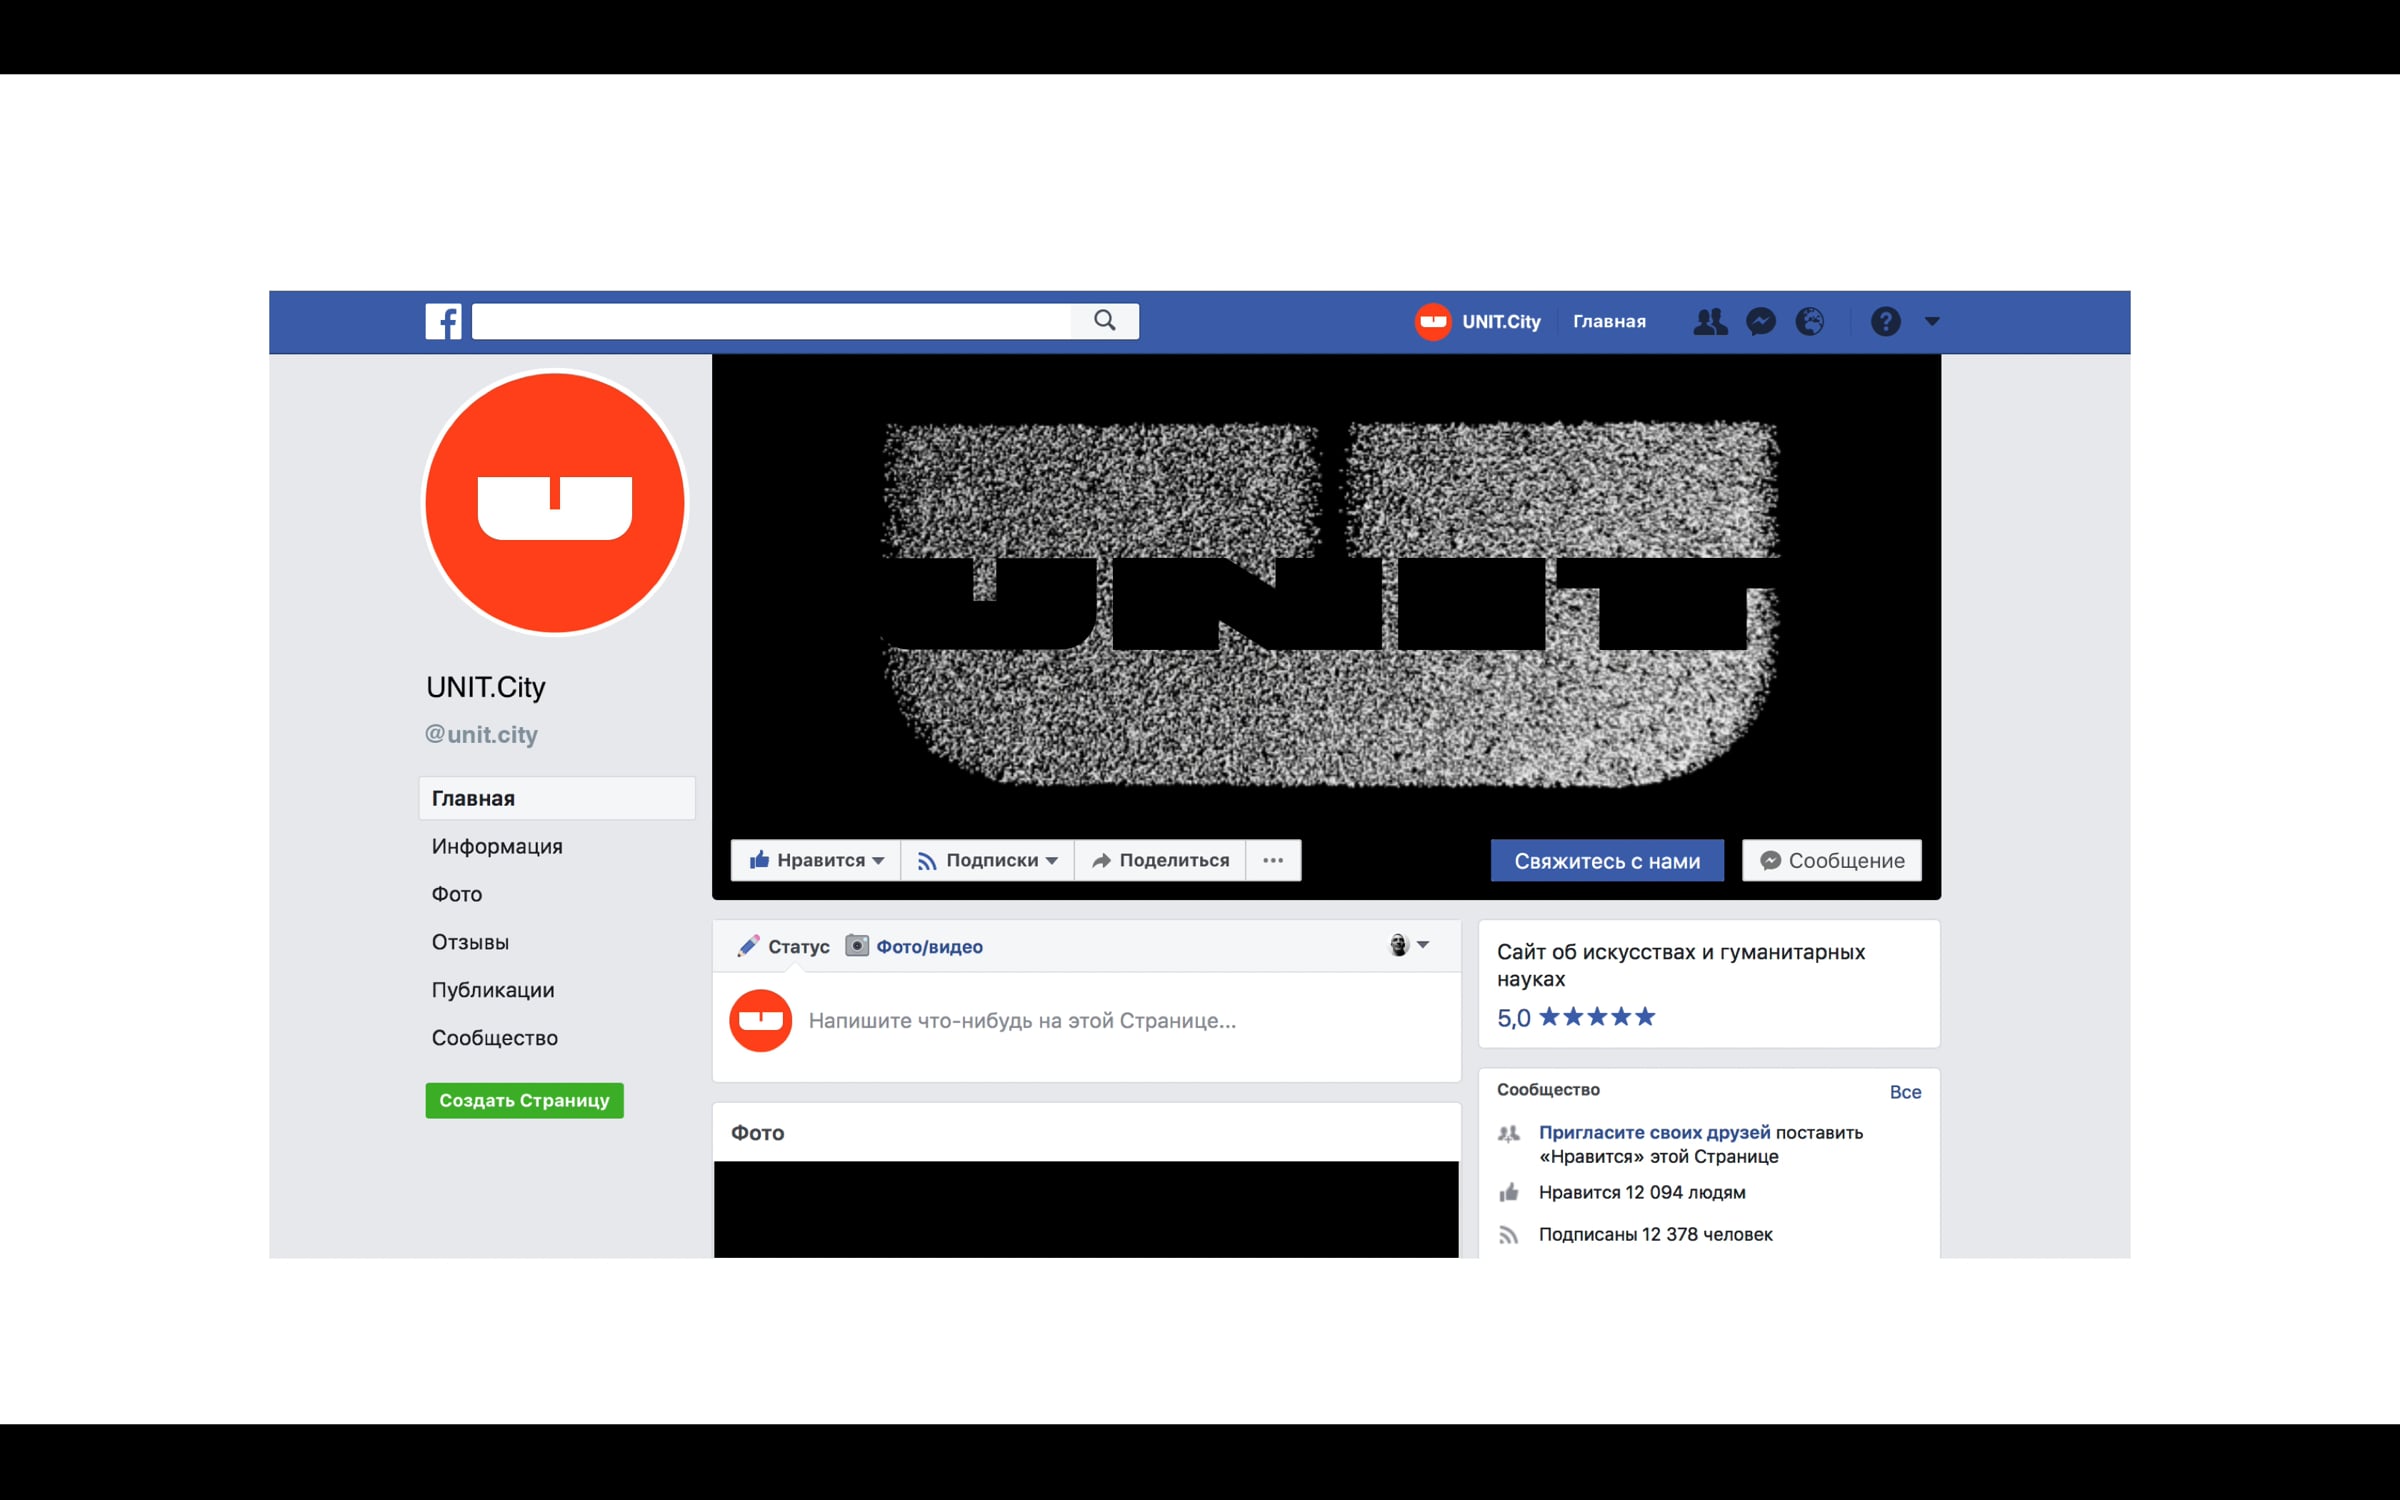
Task: Click the Пригласите своих друзей link
Action: (1654, 1132)
